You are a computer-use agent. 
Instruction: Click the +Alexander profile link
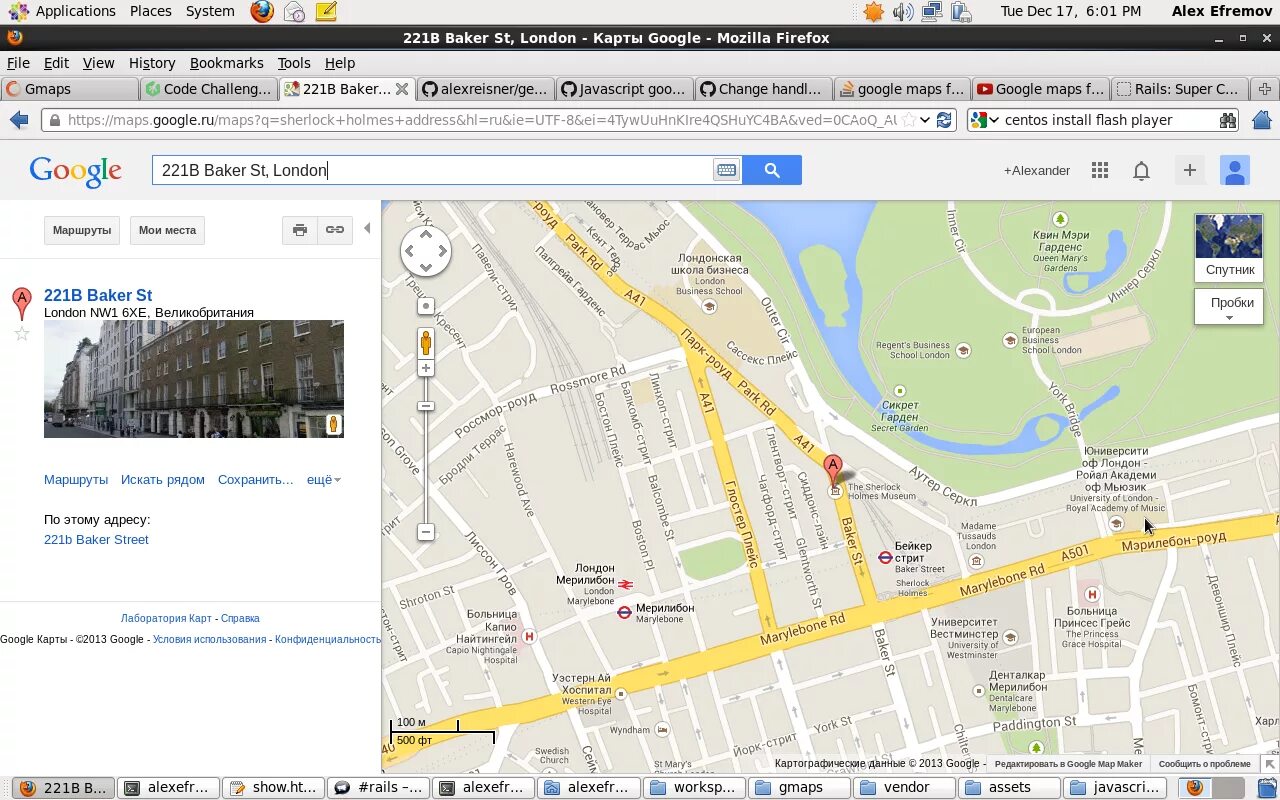coord(1037,170)
